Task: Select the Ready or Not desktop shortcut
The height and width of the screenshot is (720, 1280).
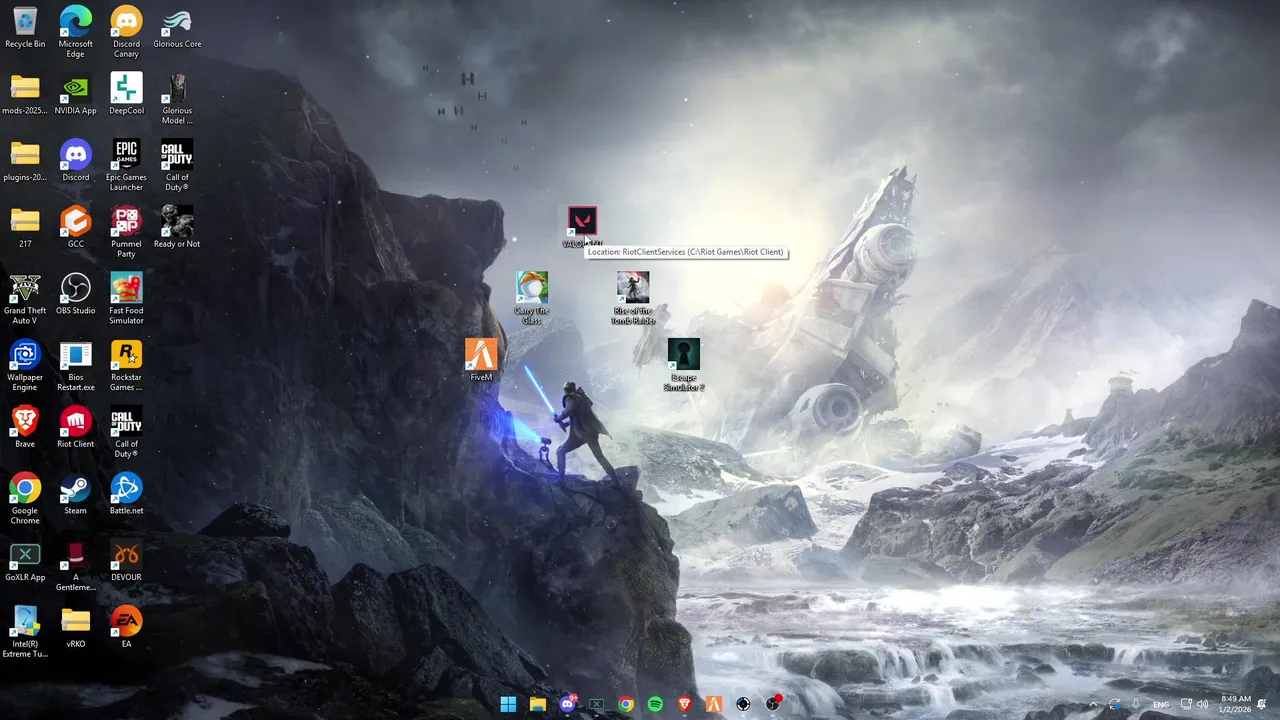Action: (177, 227)
